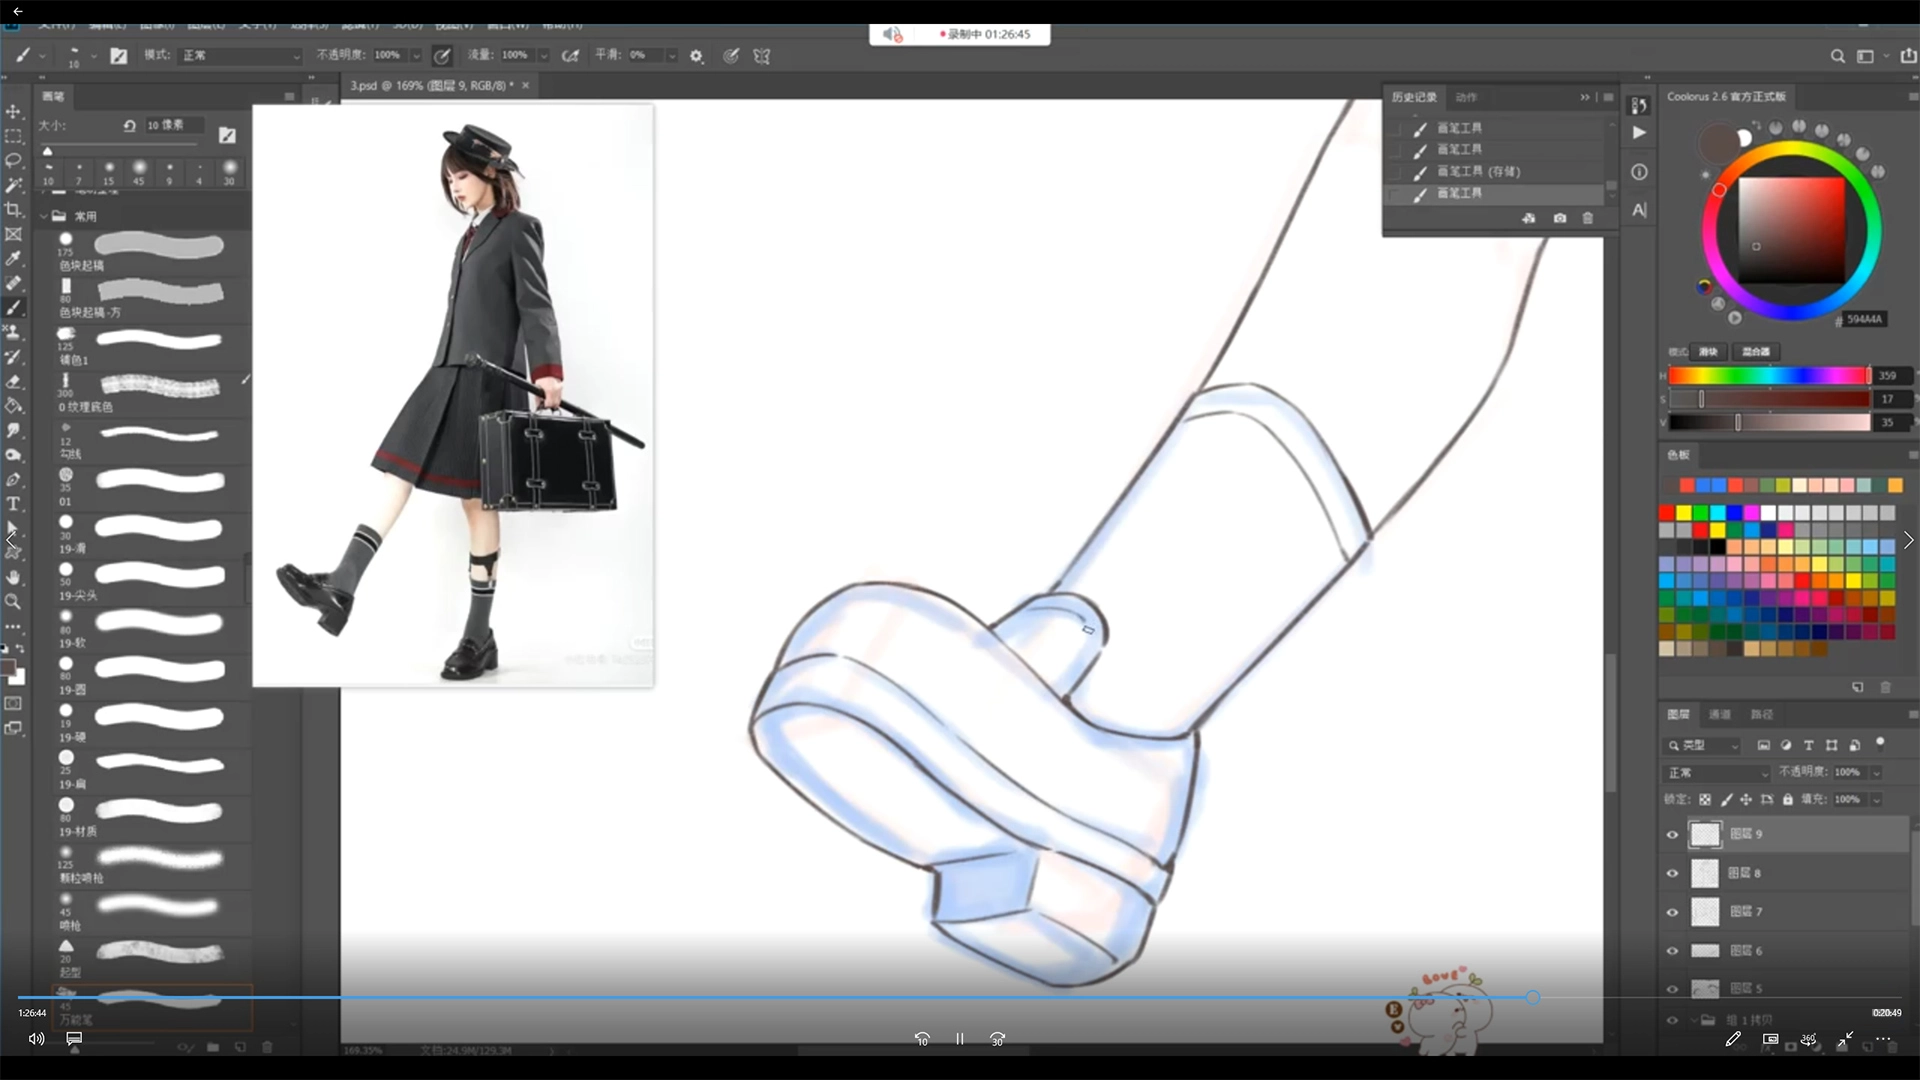Hide layer 图层 8 with eye icon
Viewport: 1920px width, 1080px height.
(1672, 873)
